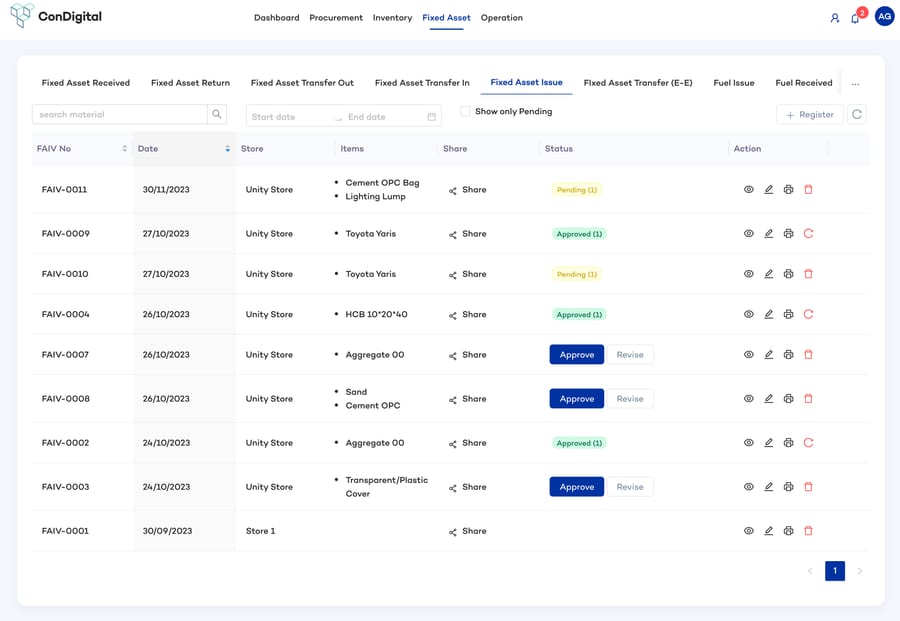Delete FAIV-0001 using trash icon
This screenshot has height=621, width=900.
point(808,531)
